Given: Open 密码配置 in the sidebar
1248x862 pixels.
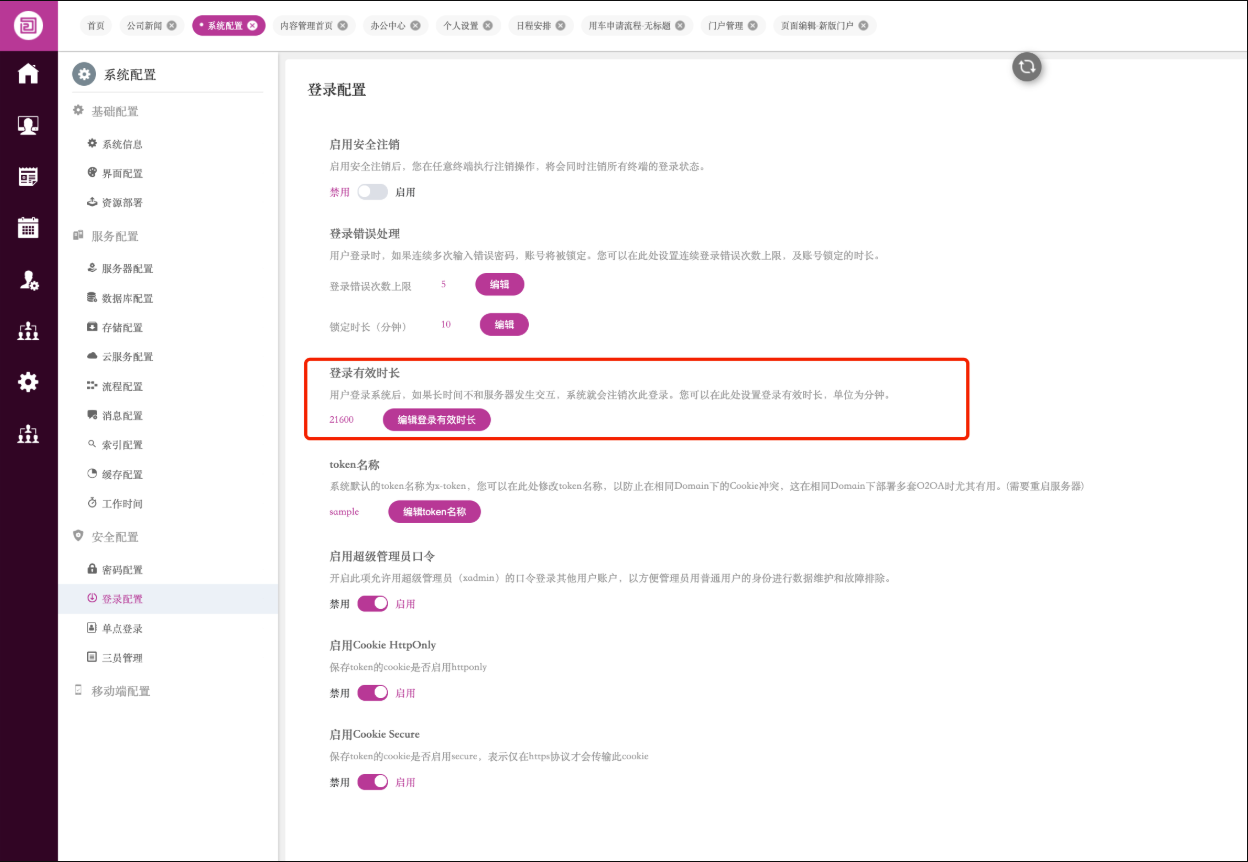Looking at the screenshot, I should coord(122,570).
